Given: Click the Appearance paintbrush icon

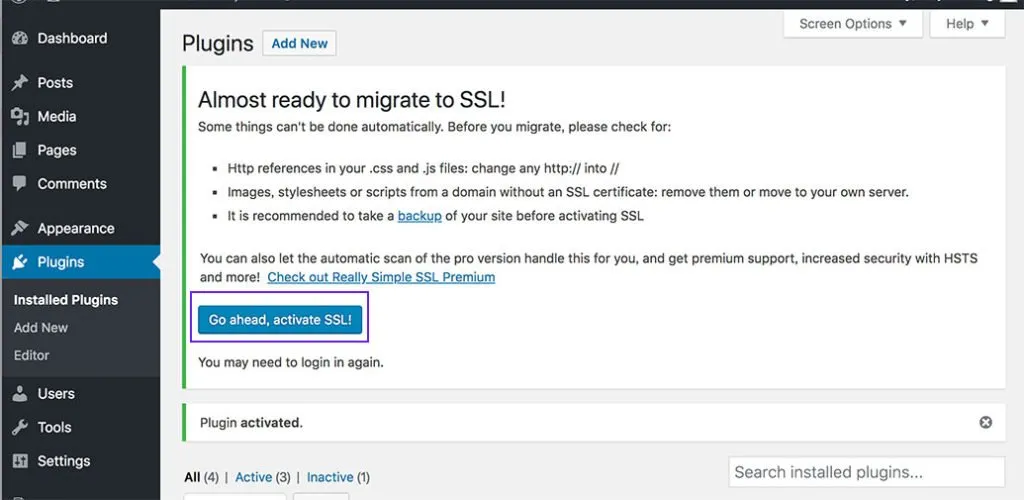Looking at the screenshot, I should (x=20, y=228).
